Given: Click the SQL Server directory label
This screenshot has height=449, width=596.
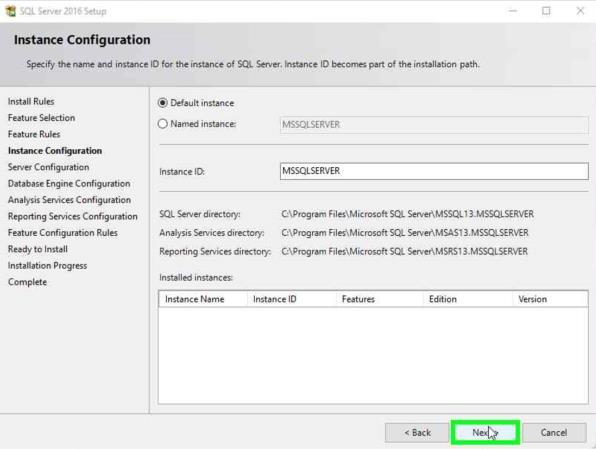Looking at the screenshot, I should coord(200,214).
